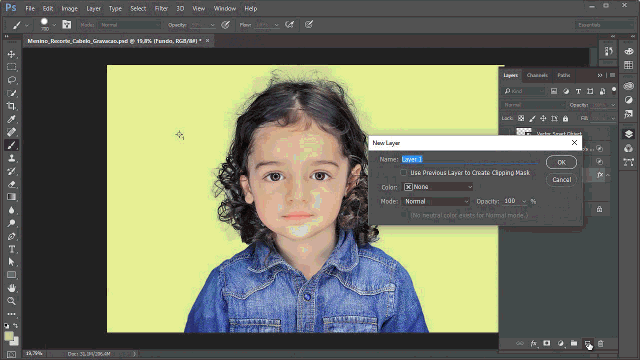Click the Layer 1 name field
The height and width of the screenshot is (360, 640).
(469, 160)
